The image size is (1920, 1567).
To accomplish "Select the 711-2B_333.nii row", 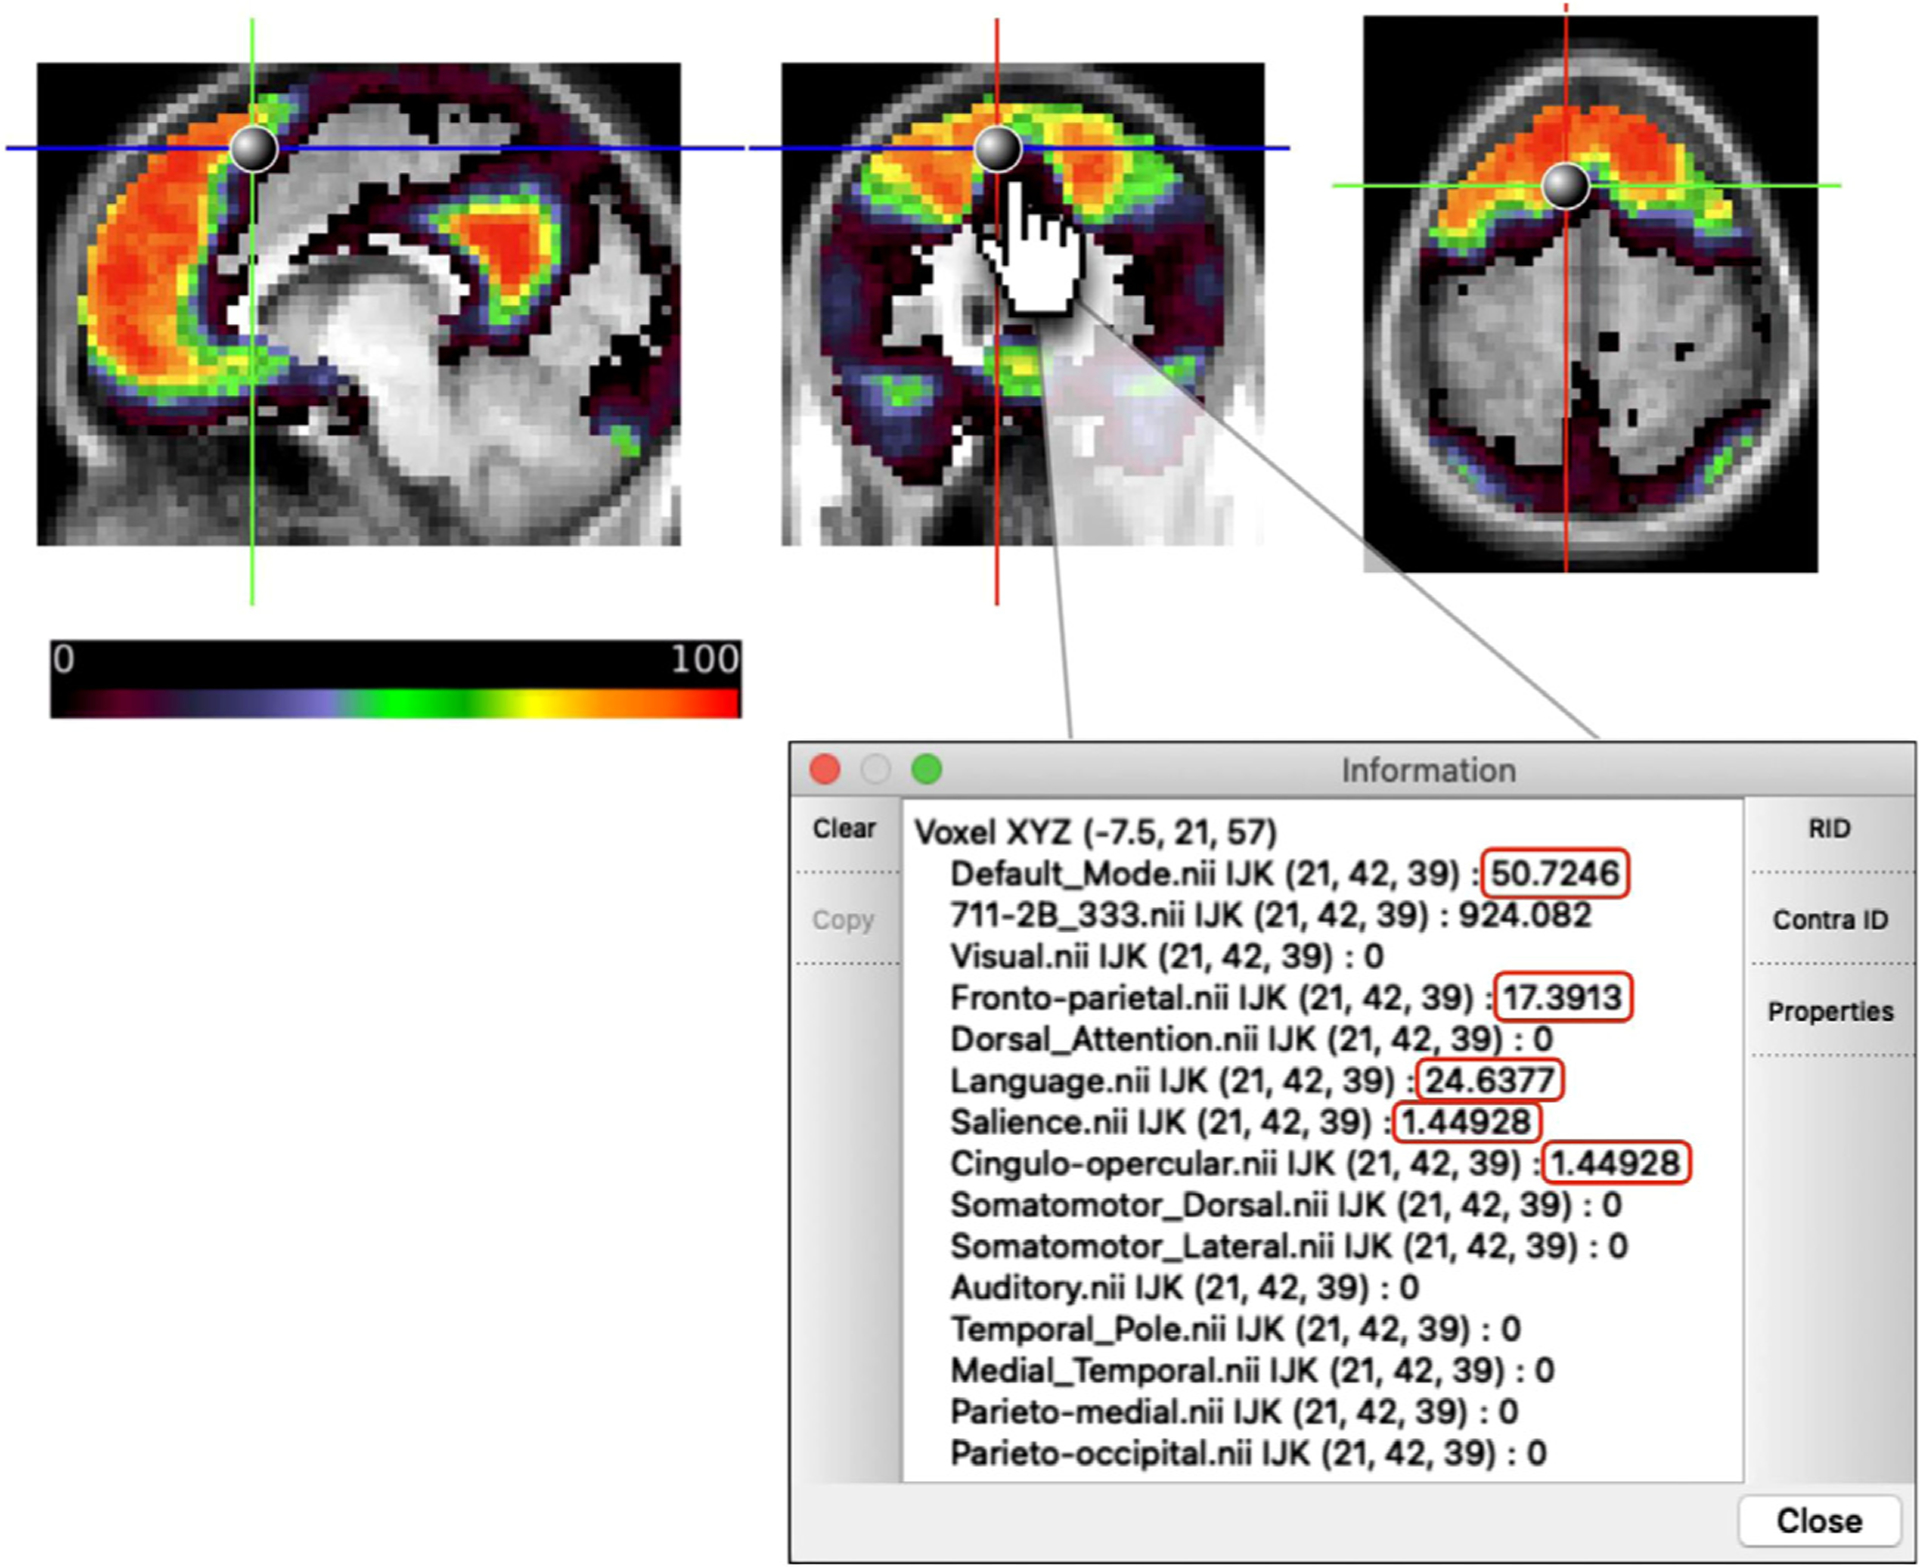I will tap(1270, 915).
